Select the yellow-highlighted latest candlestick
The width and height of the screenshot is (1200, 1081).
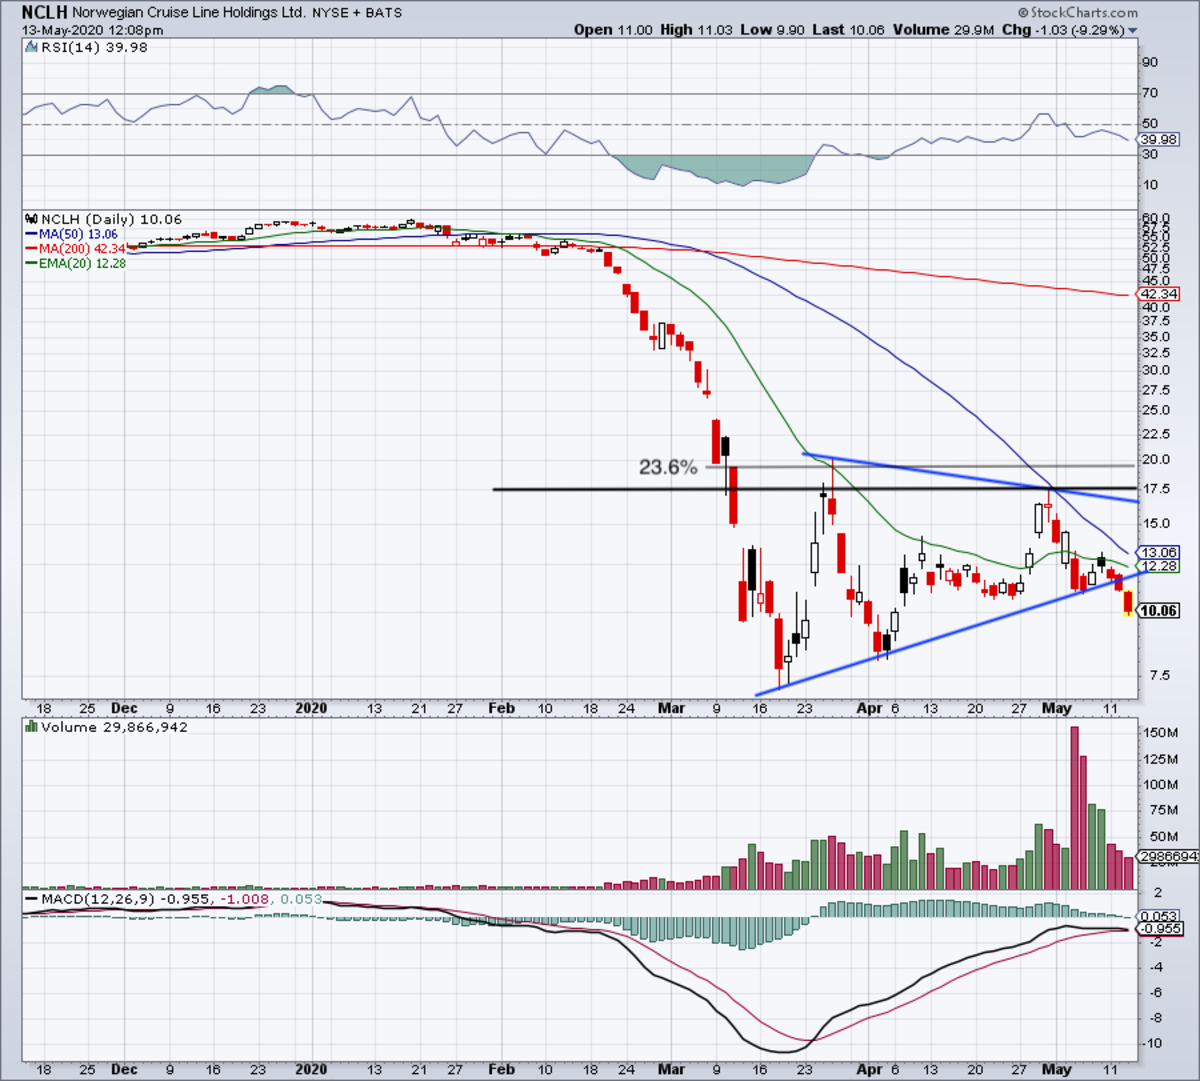(x=1129, y=603)
